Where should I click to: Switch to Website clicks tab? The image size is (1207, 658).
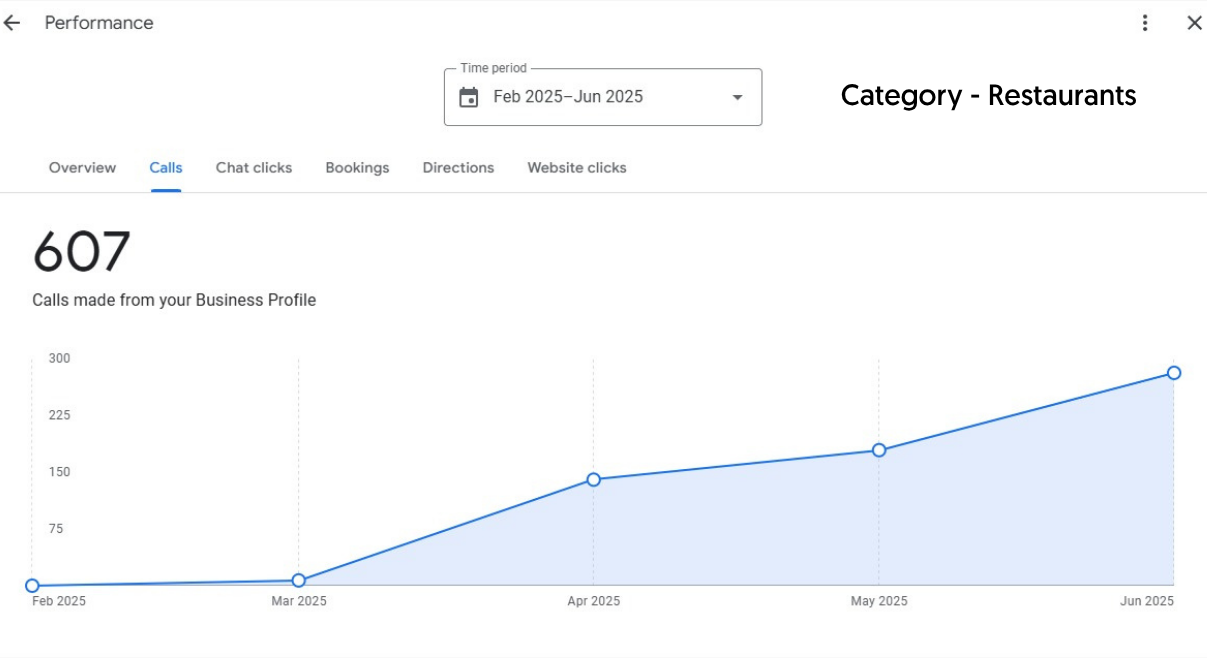pos(577,168)
